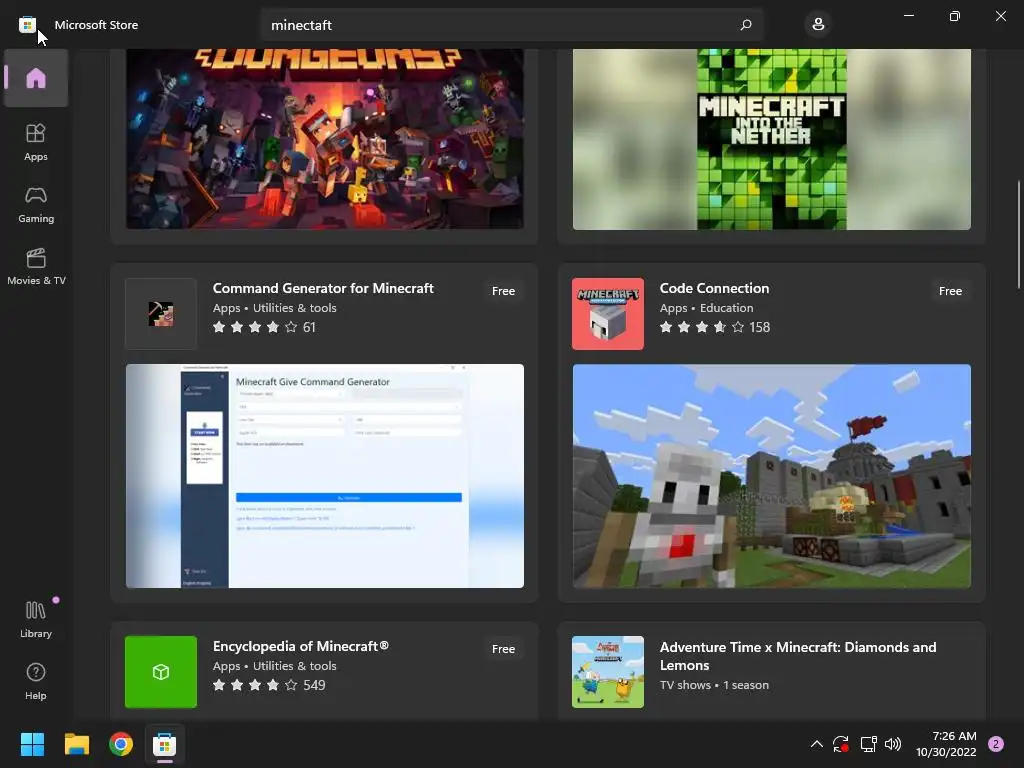Click the sync update tray icon
The height and width of the screenshot is (768, 1024).
[841, 744]
